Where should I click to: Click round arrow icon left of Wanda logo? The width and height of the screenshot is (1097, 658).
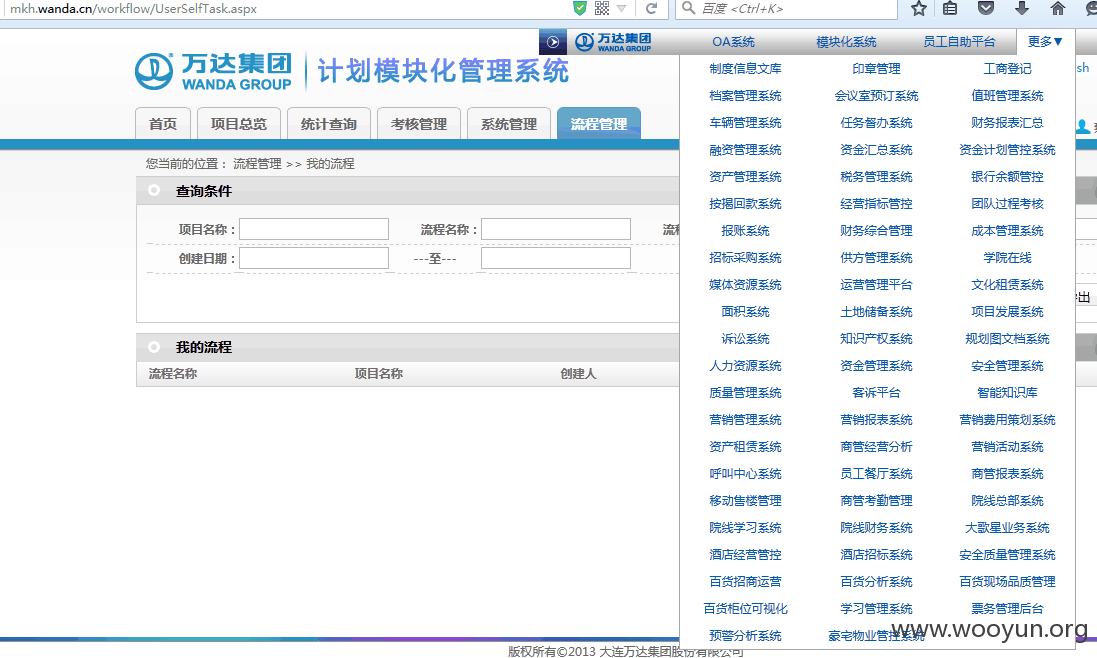click(553, 42)
